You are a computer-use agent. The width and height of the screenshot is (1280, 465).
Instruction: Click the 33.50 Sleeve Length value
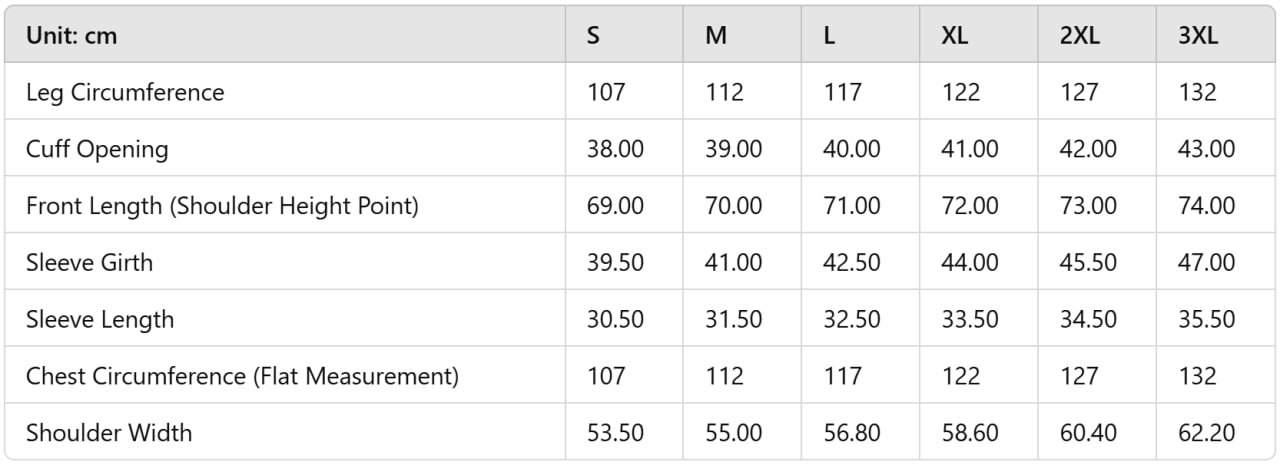(x=970, y=320)
